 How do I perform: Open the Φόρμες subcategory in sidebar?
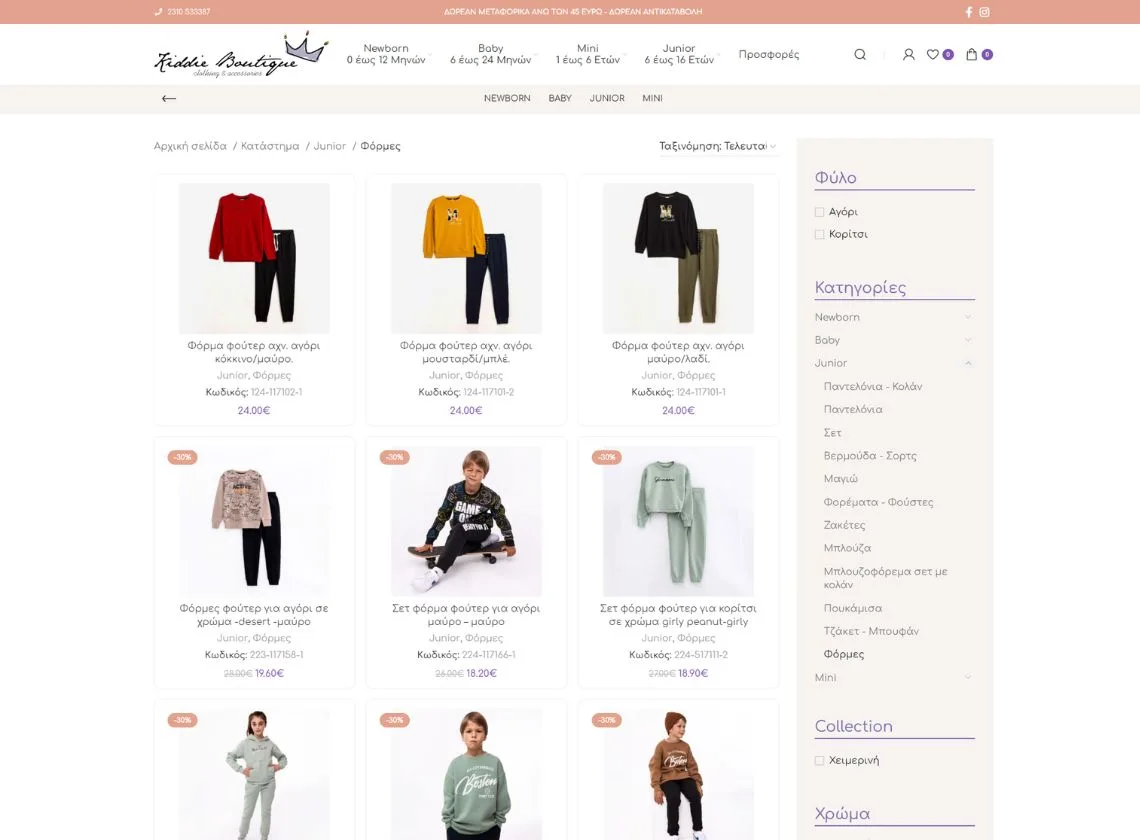[x=843, y=655]
